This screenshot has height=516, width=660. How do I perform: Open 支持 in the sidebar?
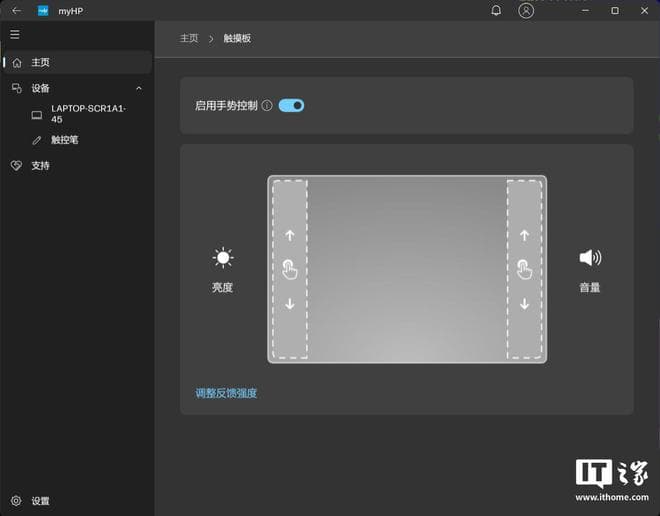click(40, 165)
